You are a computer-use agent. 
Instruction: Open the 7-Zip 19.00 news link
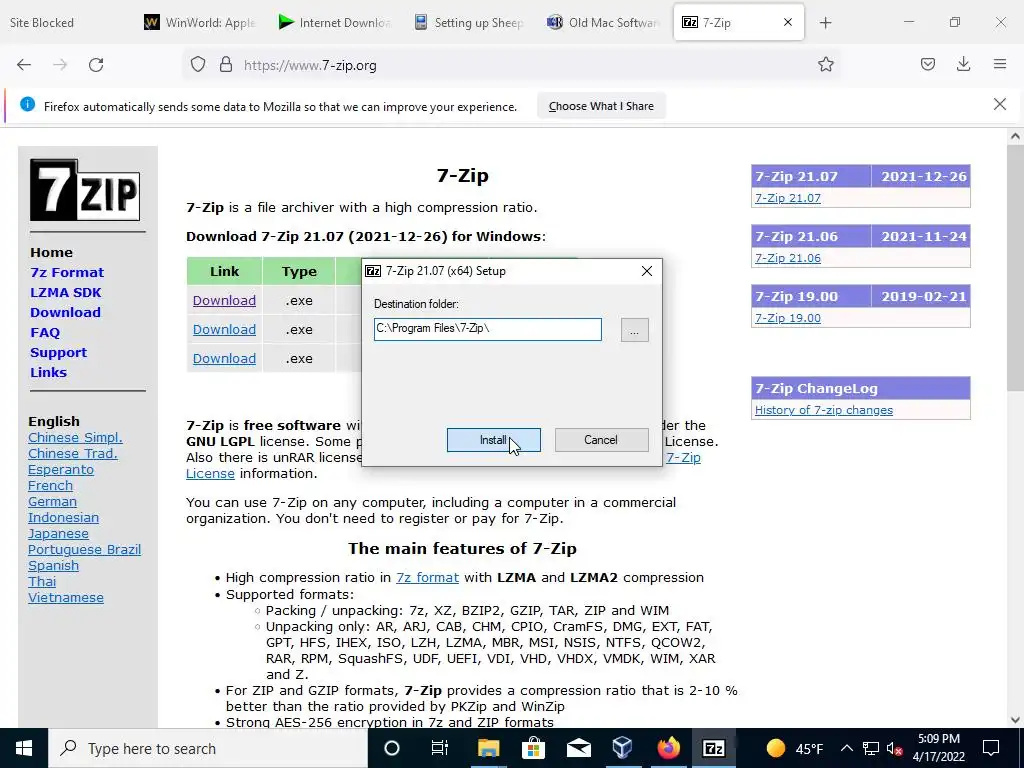[788, 318]
